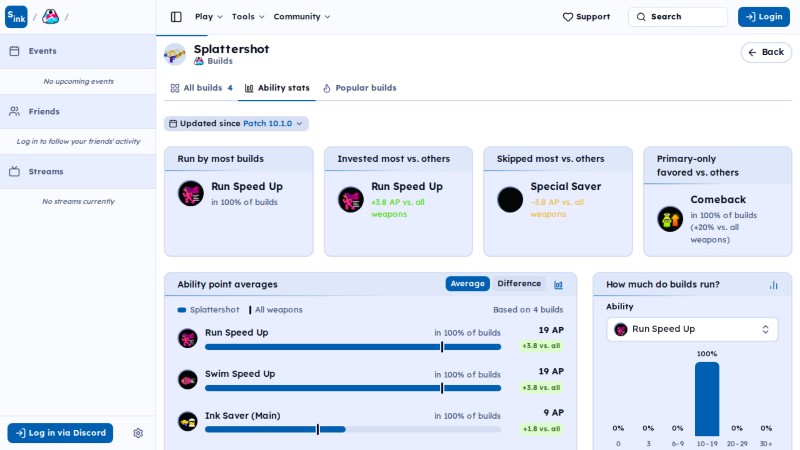Switch to the Popular builds tab
This screenshot has height=450, width=800.
click(x=360, y=88)
